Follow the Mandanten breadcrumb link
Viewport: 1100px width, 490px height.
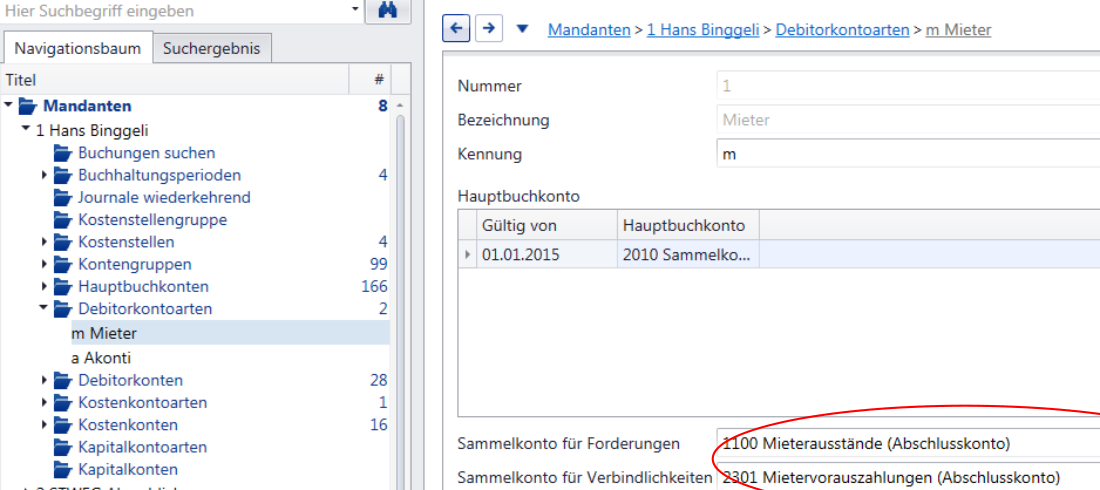pyautogui.click(x=589, y=29)
